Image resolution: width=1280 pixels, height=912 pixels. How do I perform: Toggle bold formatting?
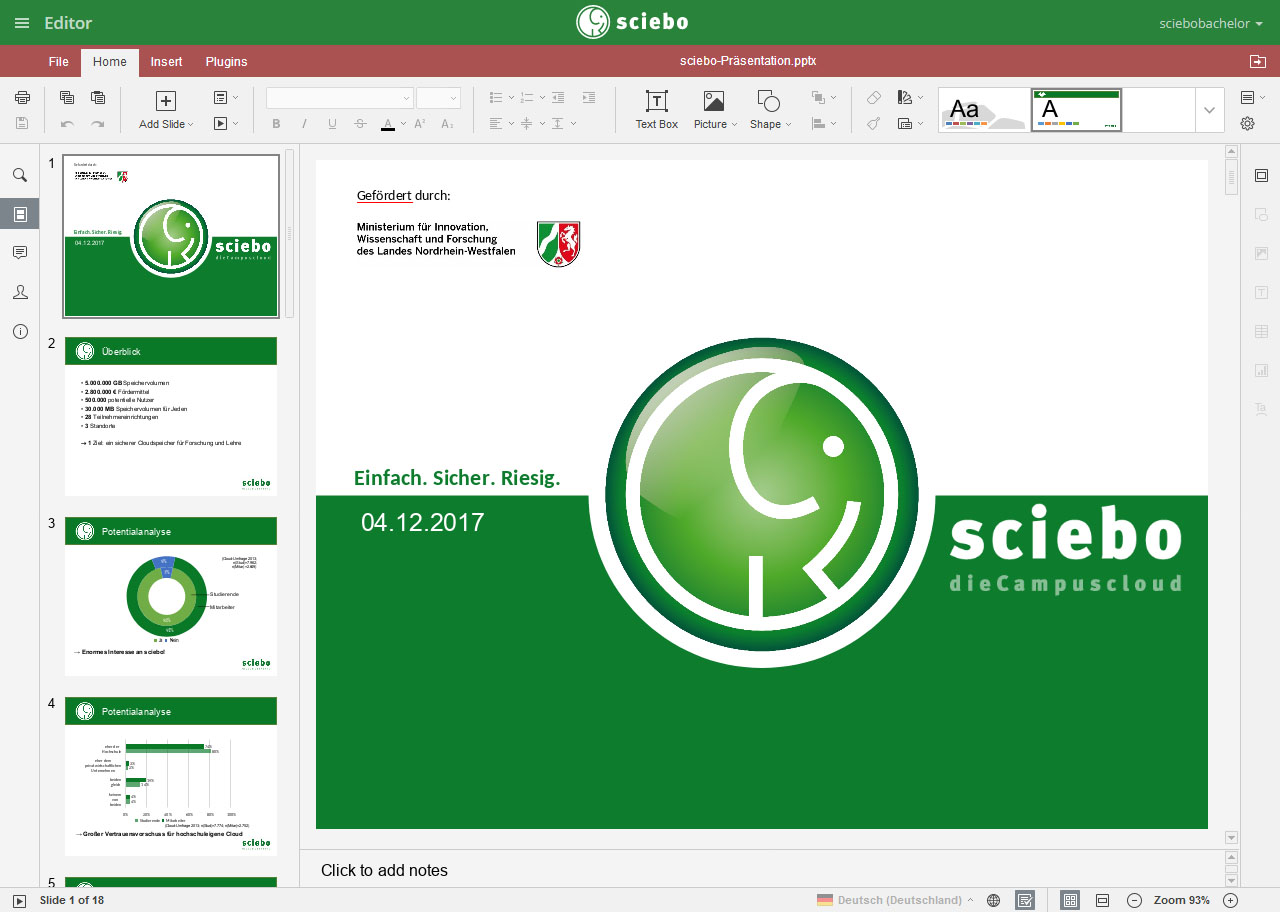point(276,124)
